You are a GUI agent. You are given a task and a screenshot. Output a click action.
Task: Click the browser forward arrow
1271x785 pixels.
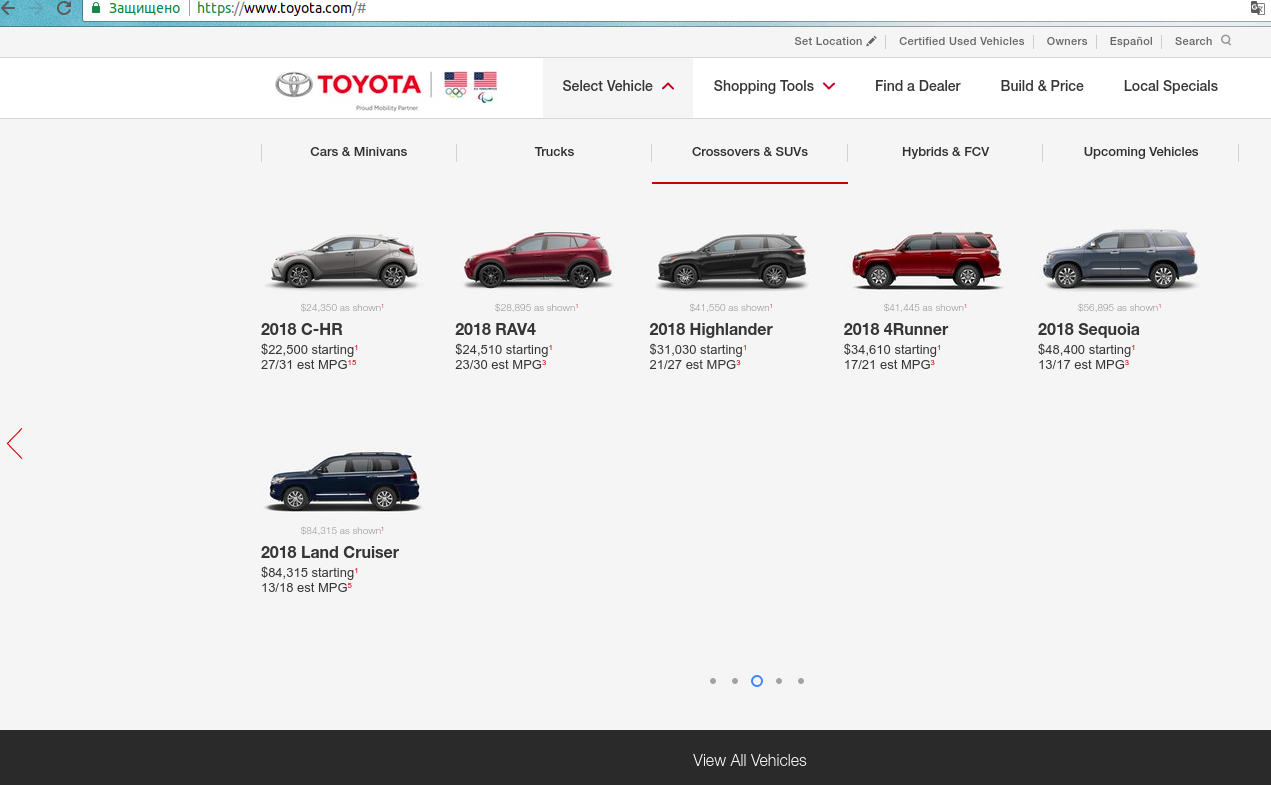pos(36,8)
